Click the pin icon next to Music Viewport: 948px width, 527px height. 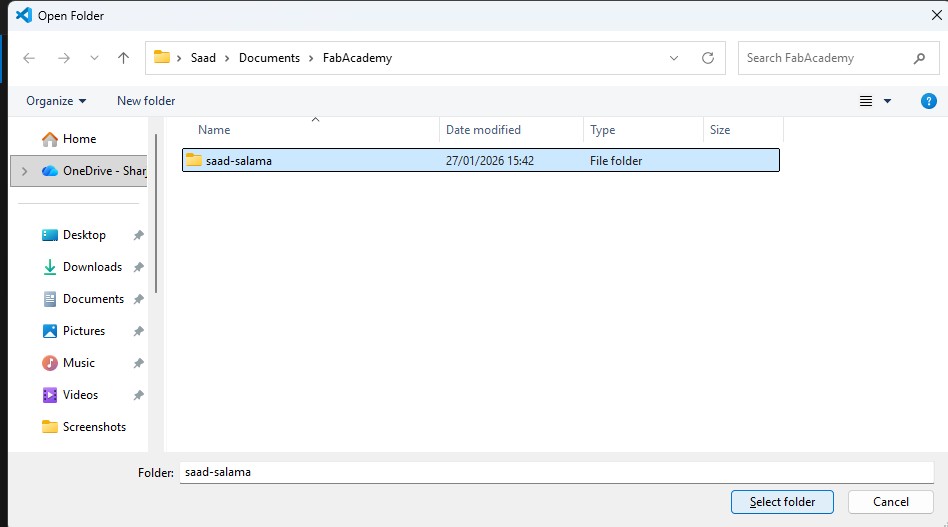click(138, 363)
